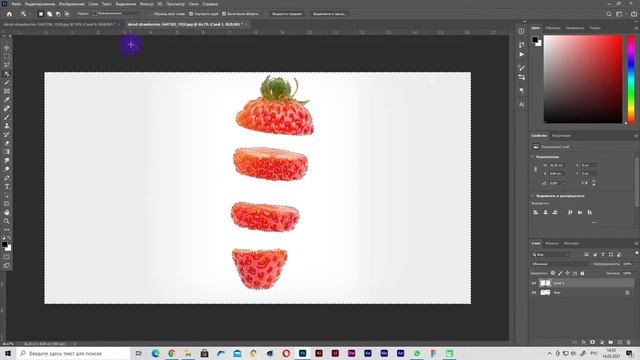Create a new group folder icon
This screenshot has width=640, height=360.
click(x=611, y=342)
